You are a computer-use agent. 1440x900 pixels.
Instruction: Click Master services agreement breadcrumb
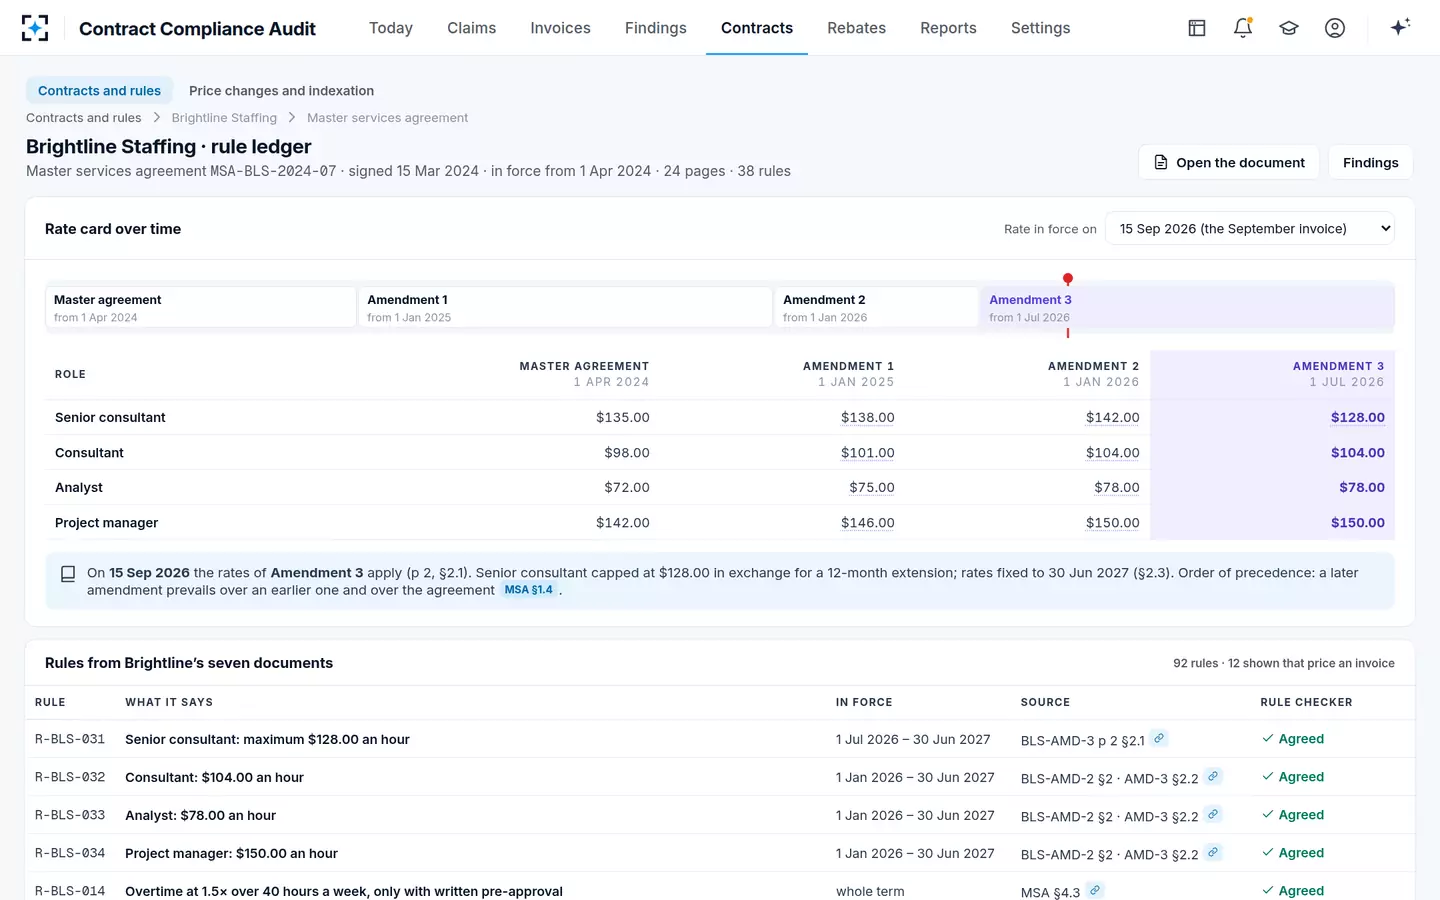coord(387,118)
